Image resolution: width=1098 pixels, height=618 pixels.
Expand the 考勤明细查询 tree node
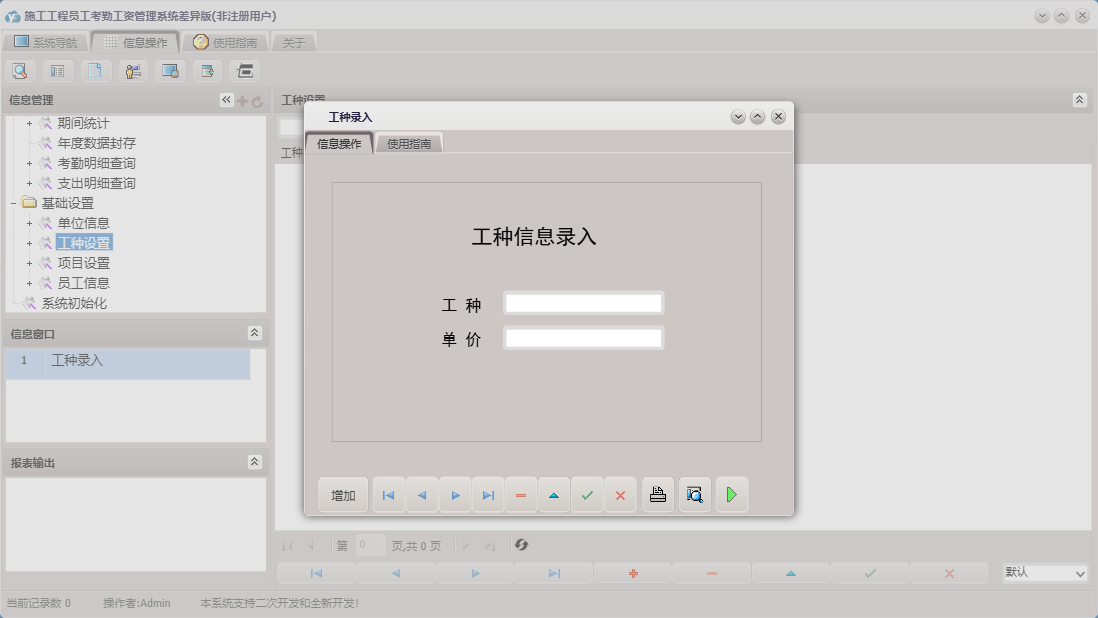[x=29, y=163]
